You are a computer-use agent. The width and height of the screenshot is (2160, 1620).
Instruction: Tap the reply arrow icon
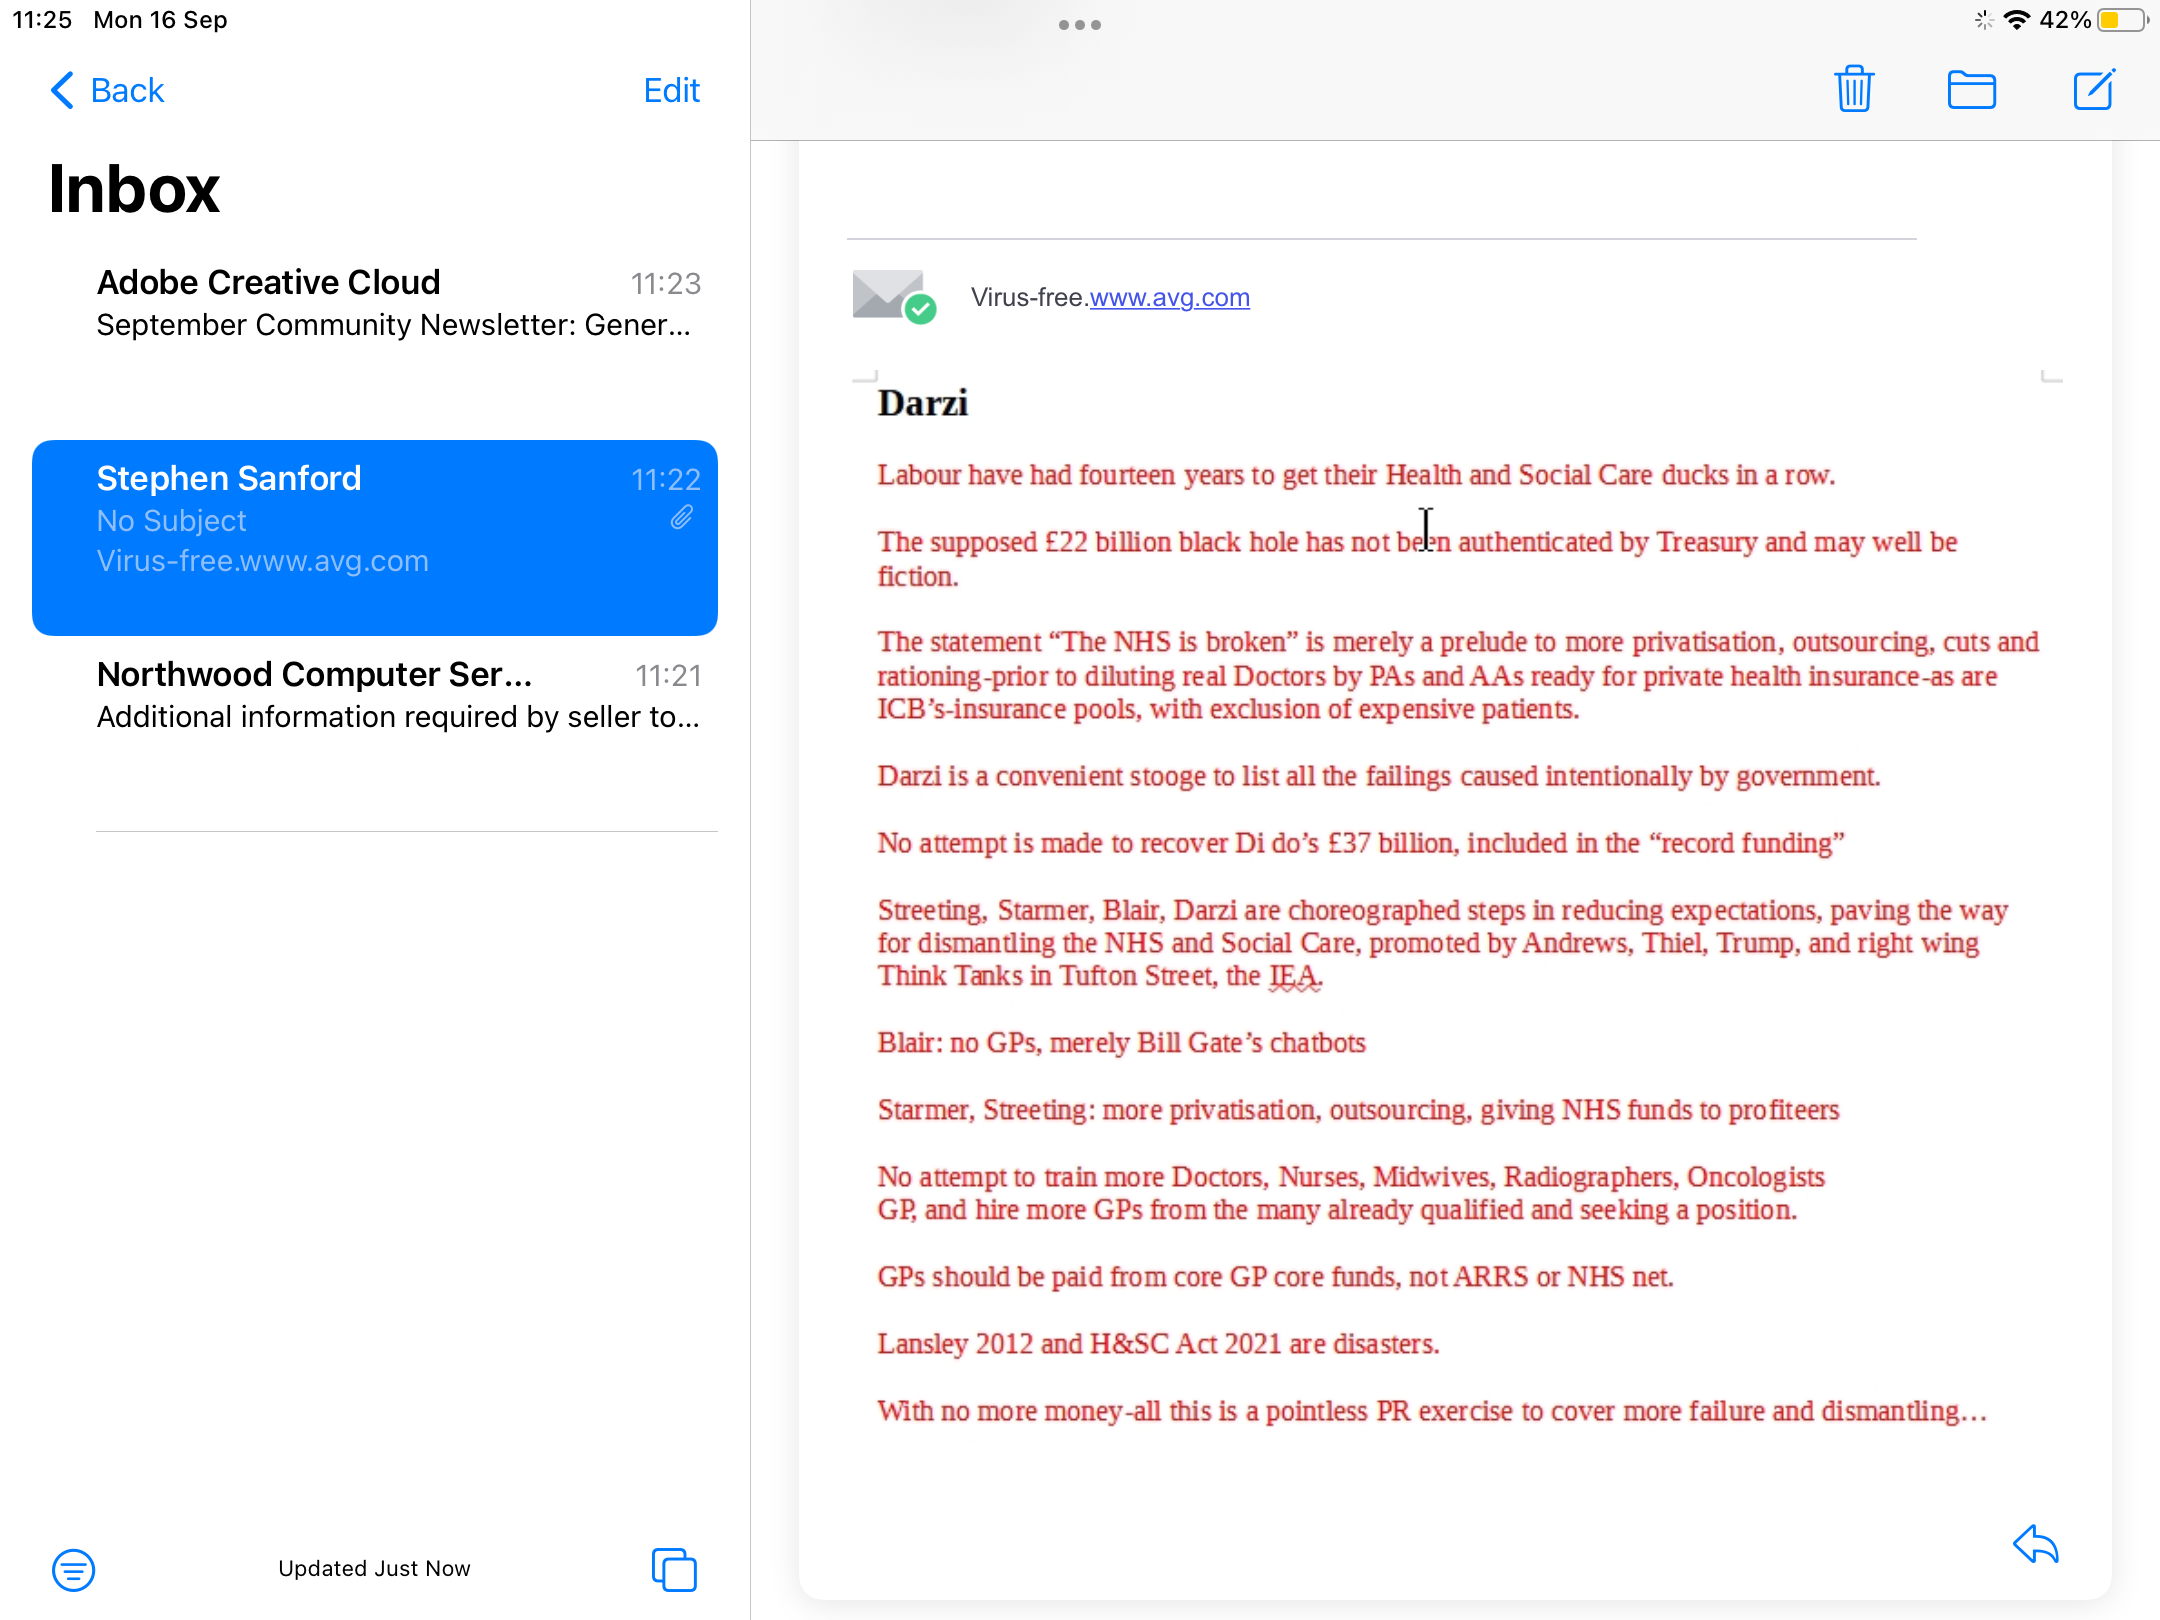click(x=2036, y=1545)
